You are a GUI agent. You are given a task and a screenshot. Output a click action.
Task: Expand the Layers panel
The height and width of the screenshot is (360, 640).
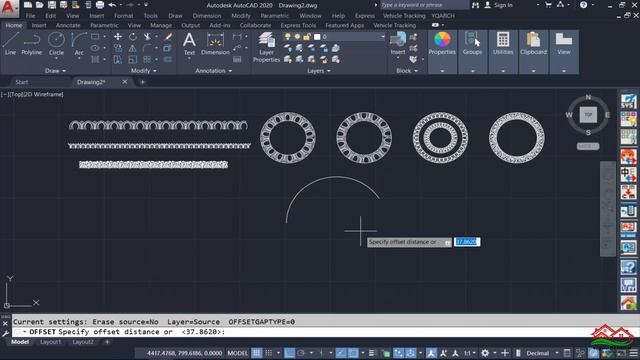319,71
